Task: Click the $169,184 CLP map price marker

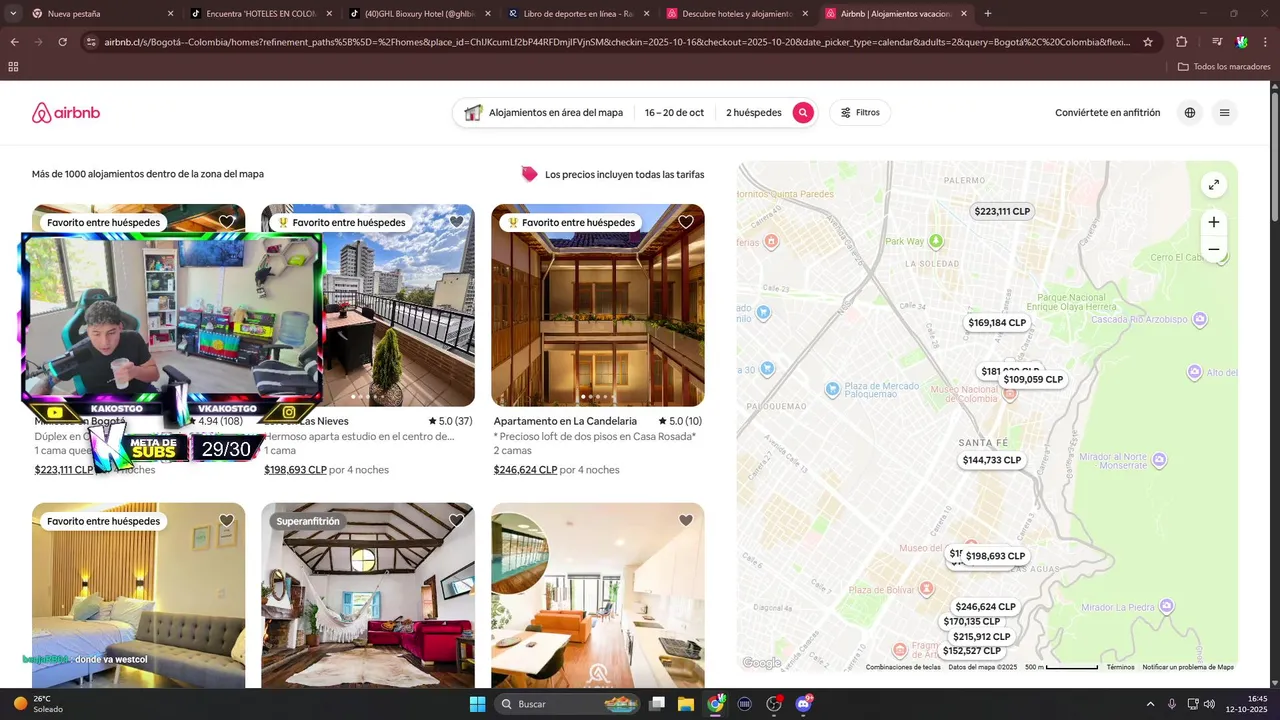Action: click(x=997, y=323)
